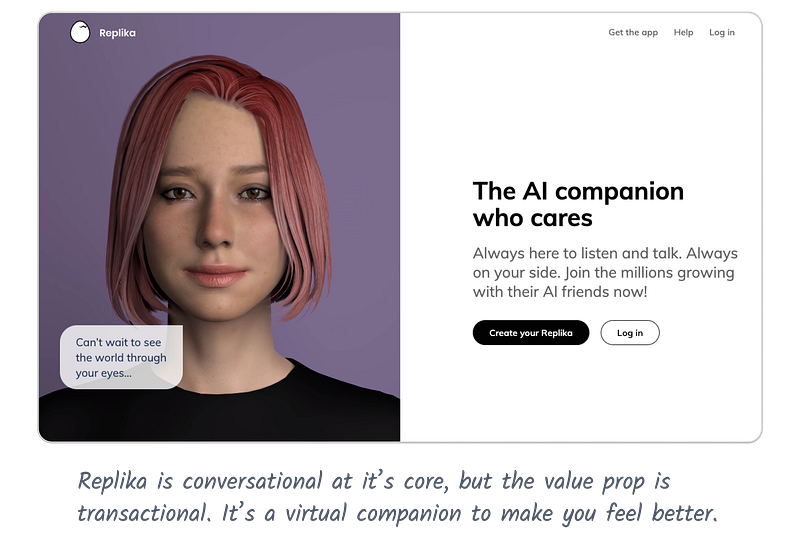
Task: Choose Log in from the top navigation
Action: [x=722, y=32]
